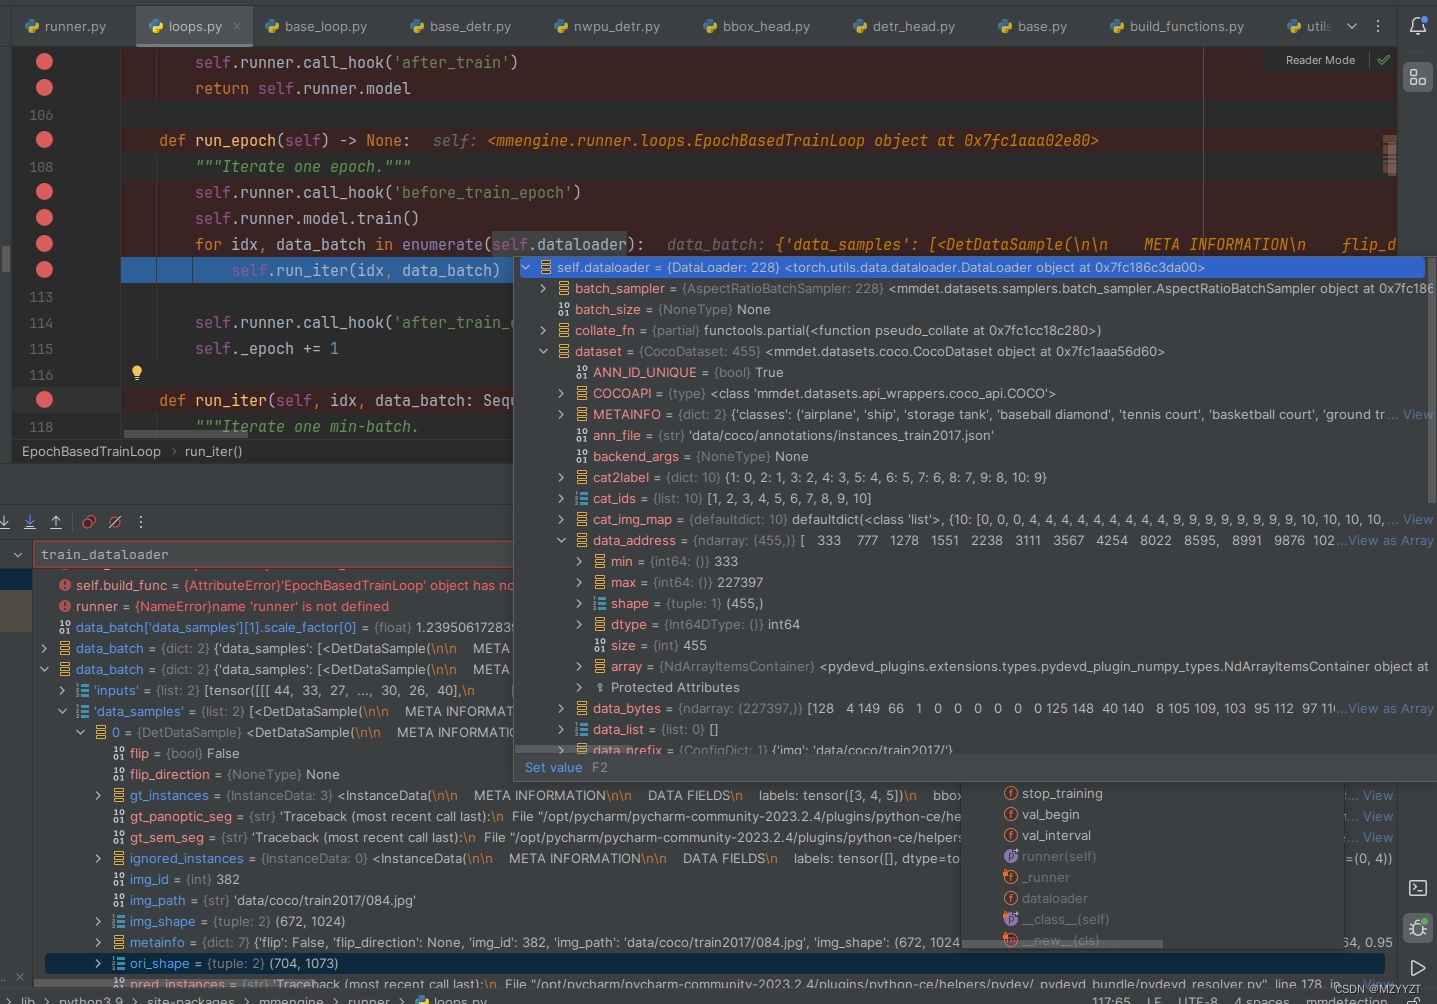Image resolution: width=1437 pixels, height=1004 pixels.
Task: Toggle breakpoint on self.runner.model.train() line
Action: tap(44, 218)
